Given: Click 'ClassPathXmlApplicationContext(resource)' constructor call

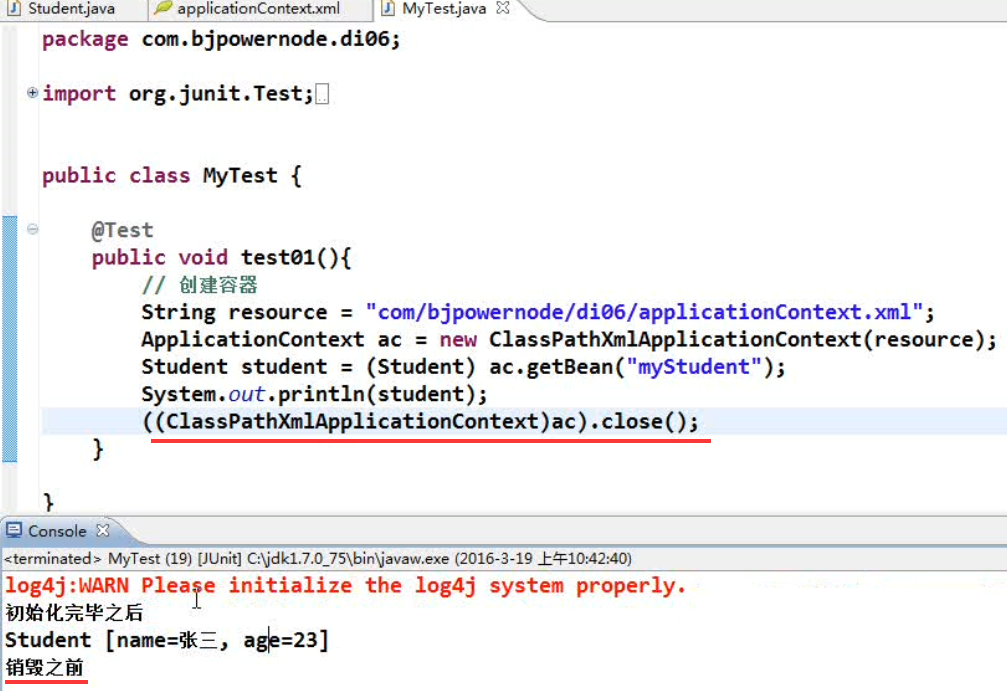Looking at the screenshot, I should tap(737, 340).
